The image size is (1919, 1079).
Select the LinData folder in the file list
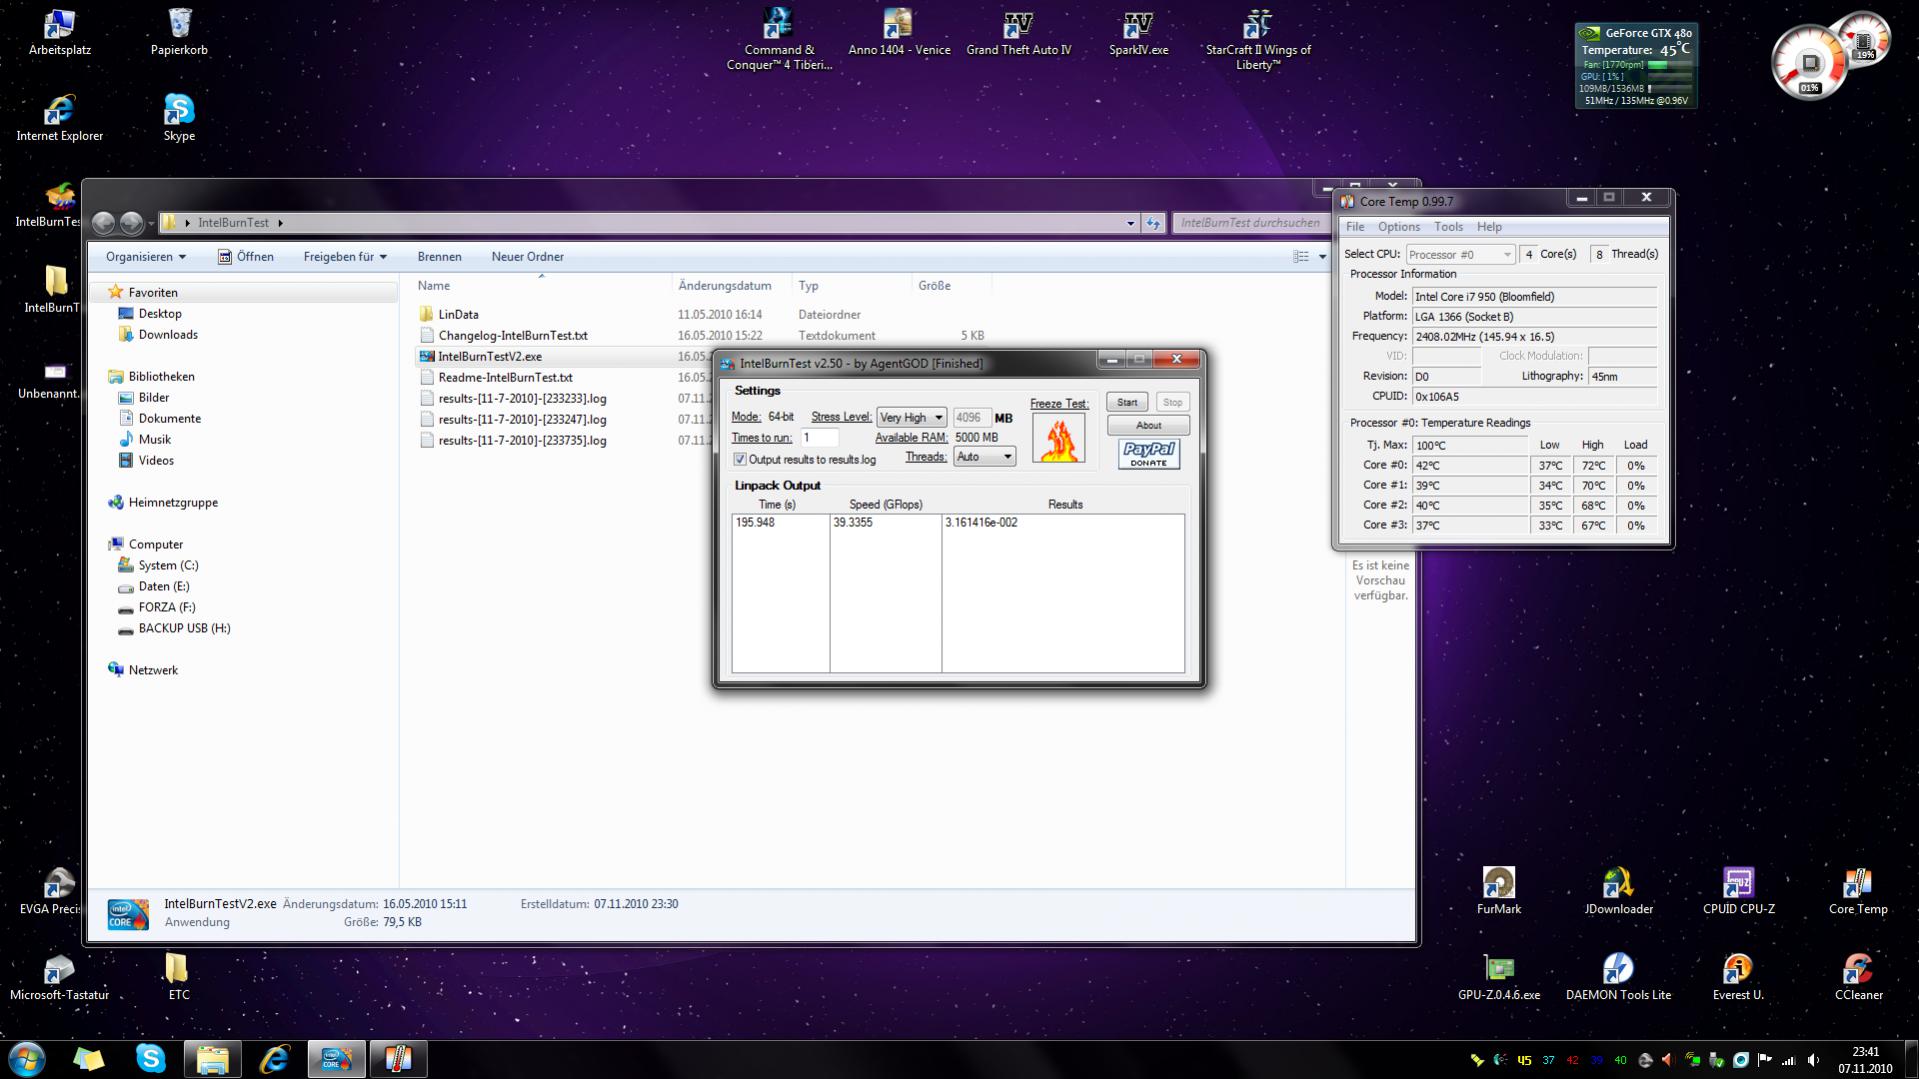tap(458, 315)
